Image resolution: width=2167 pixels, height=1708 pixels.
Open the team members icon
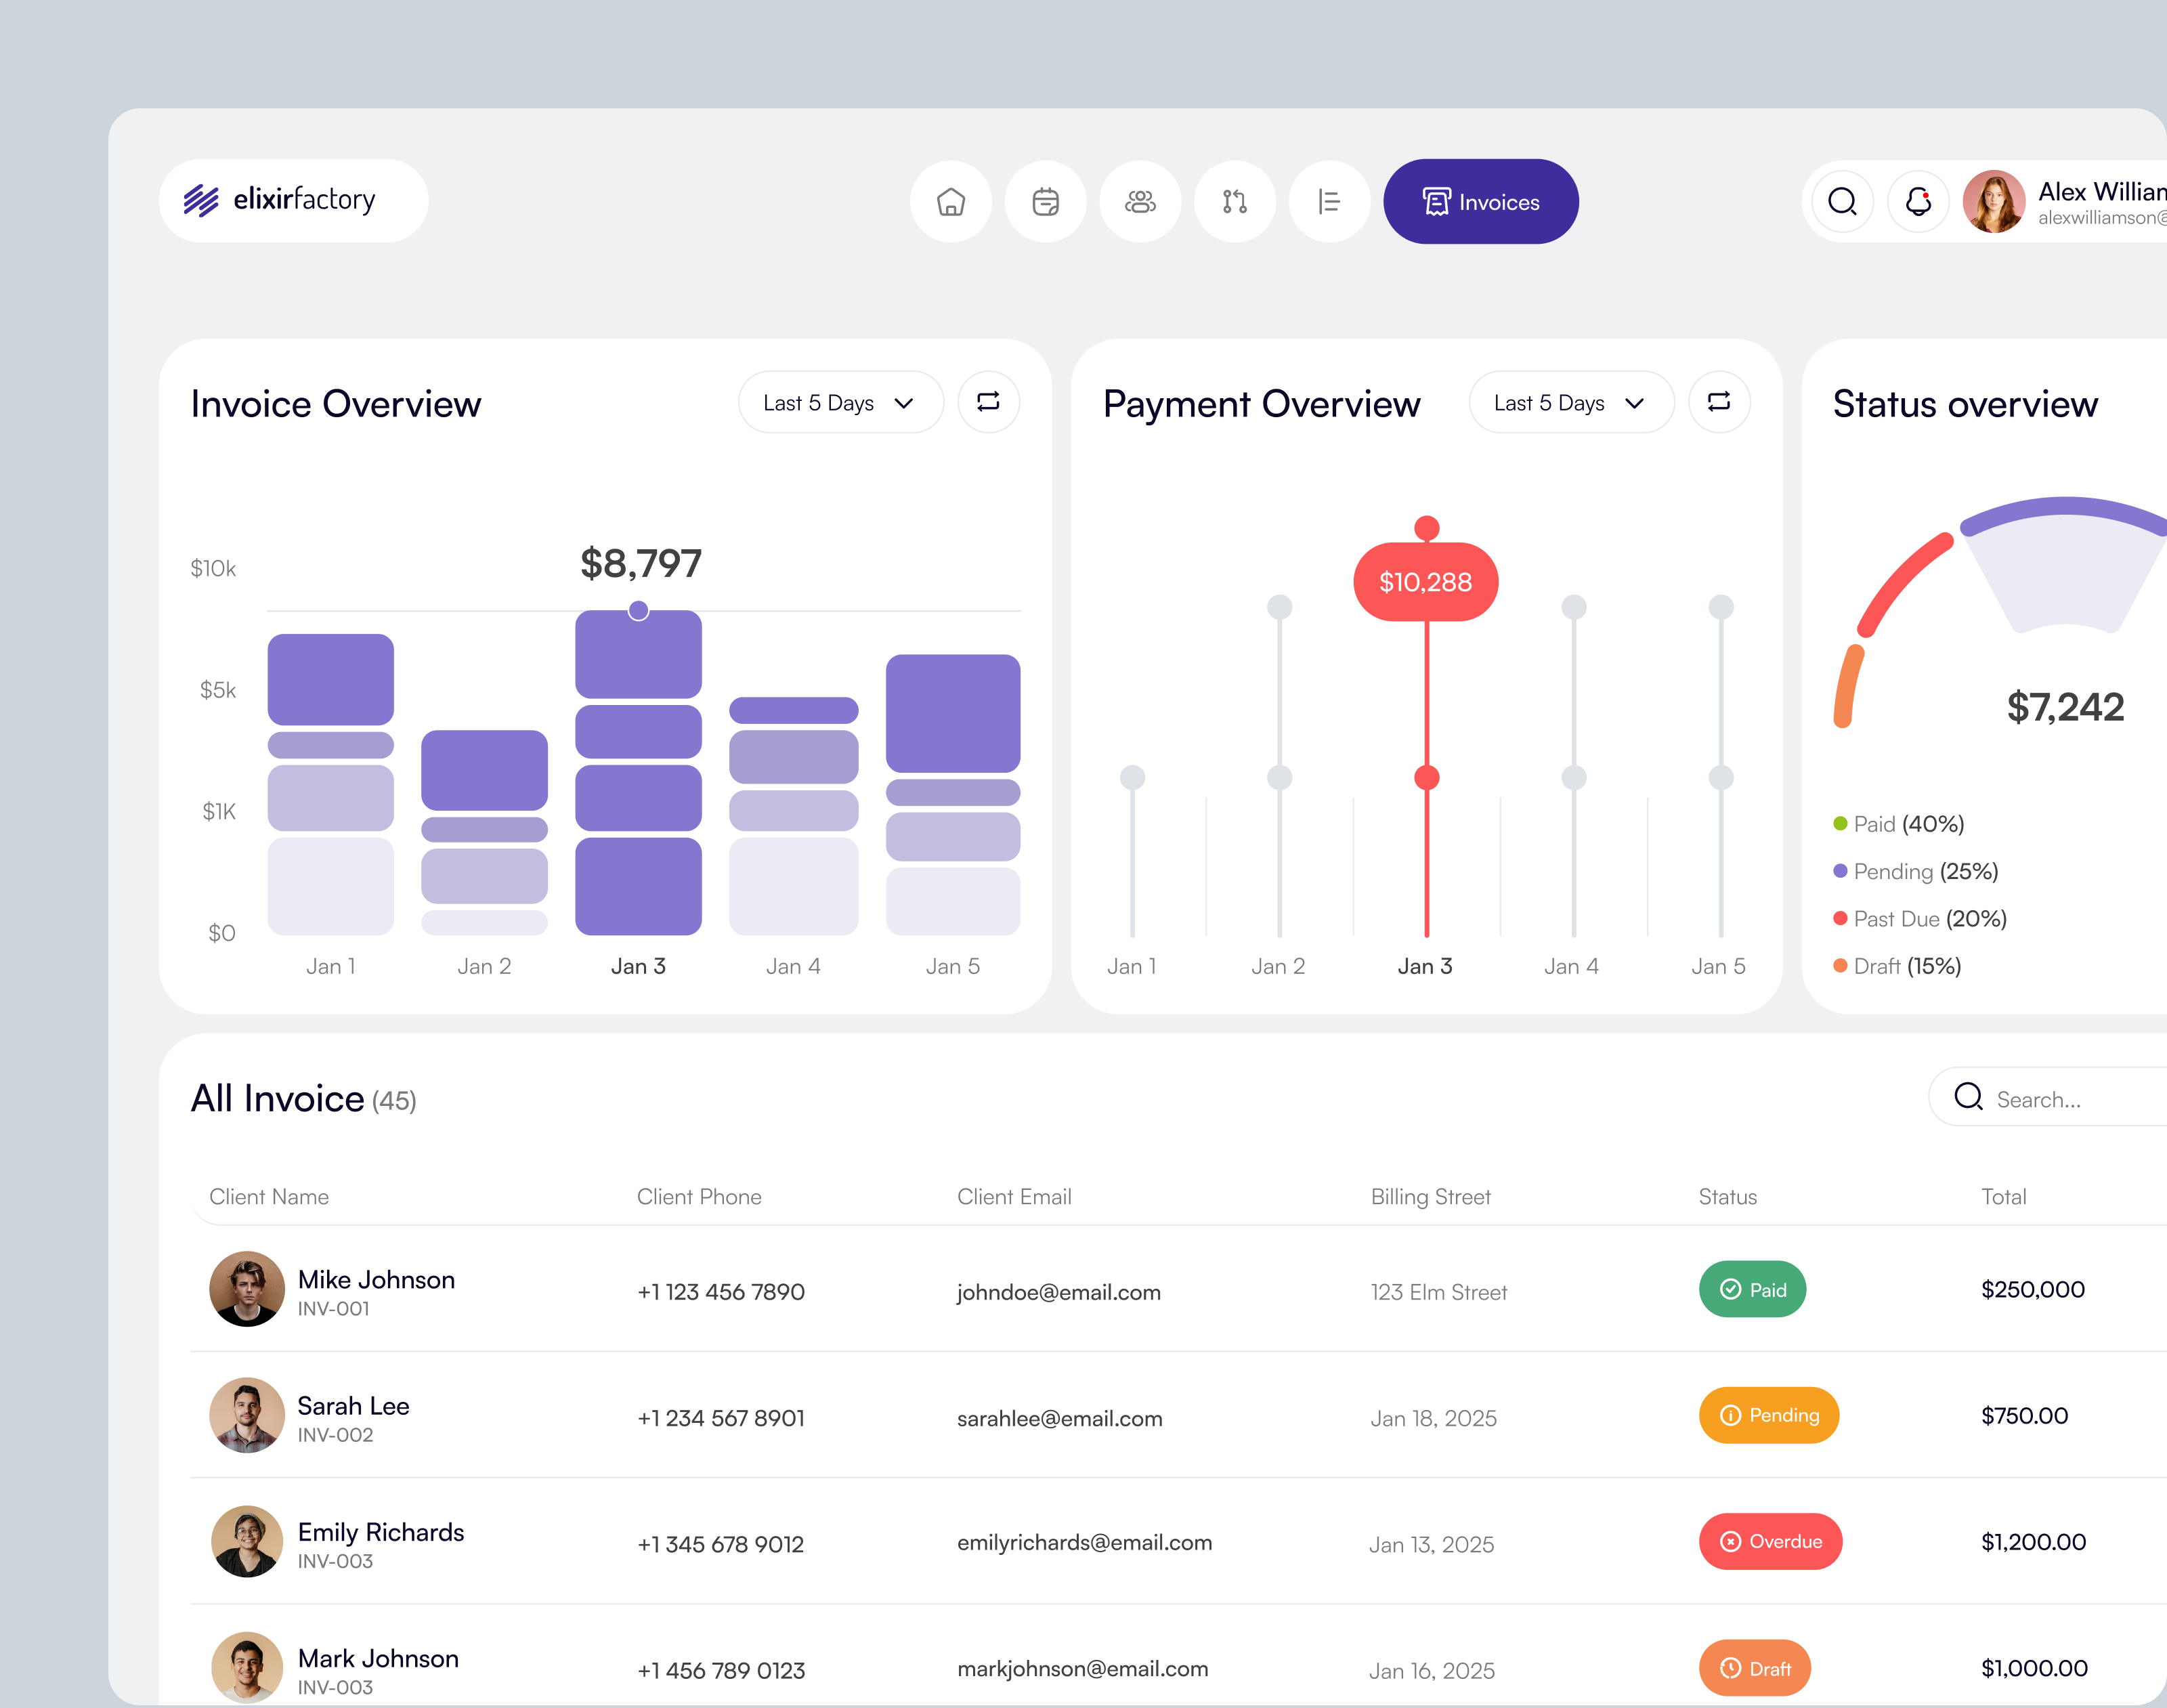1140,202
